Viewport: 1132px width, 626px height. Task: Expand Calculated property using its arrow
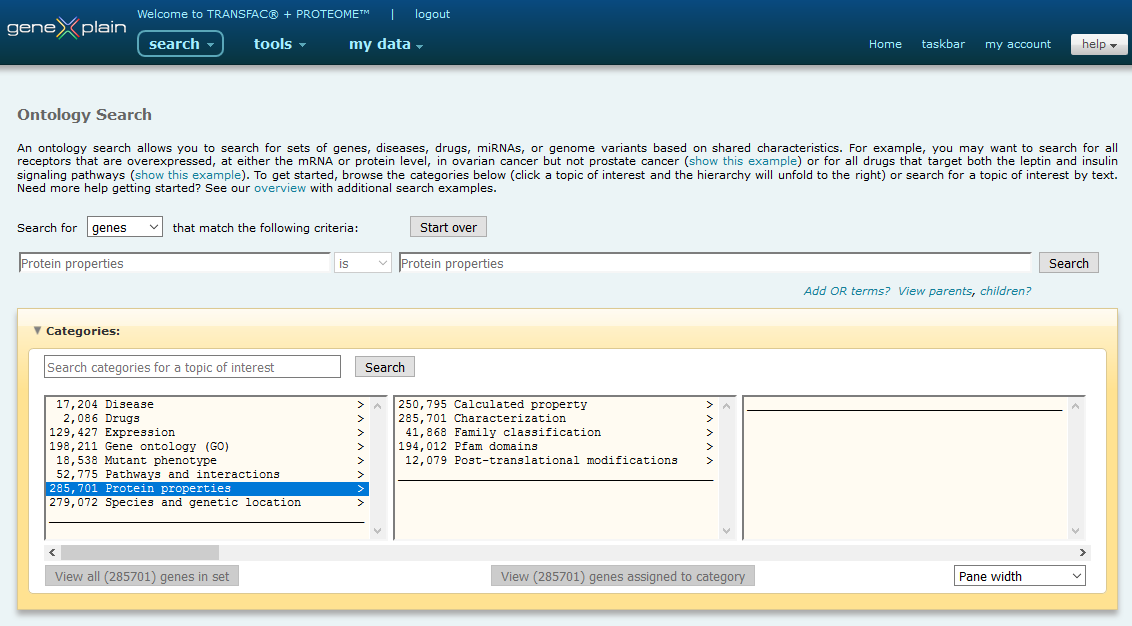(x=710, y=404)
